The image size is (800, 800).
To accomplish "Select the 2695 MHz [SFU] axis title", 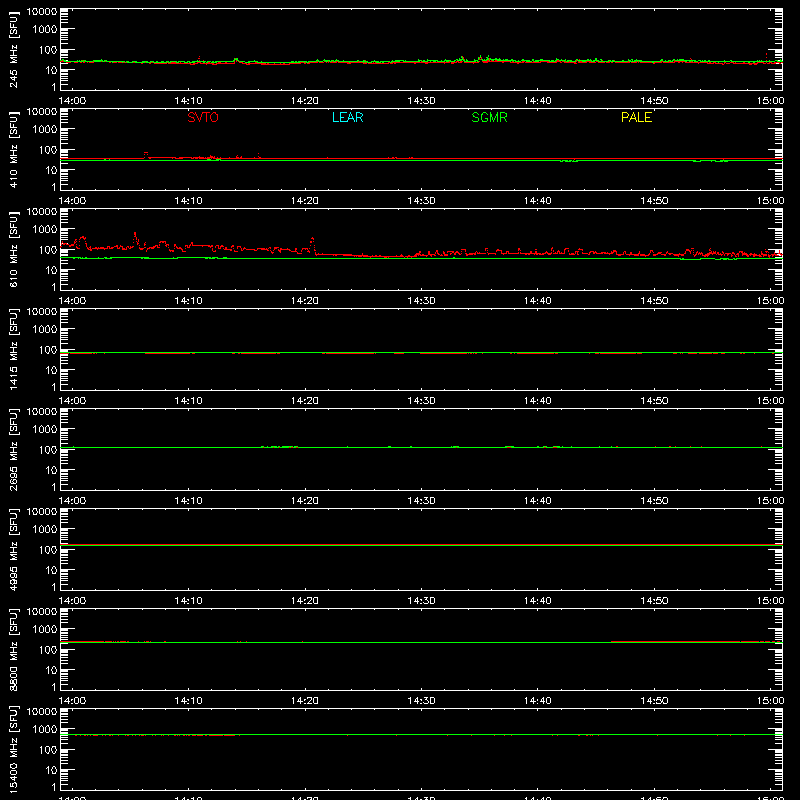I will click(x=13, y=449).
